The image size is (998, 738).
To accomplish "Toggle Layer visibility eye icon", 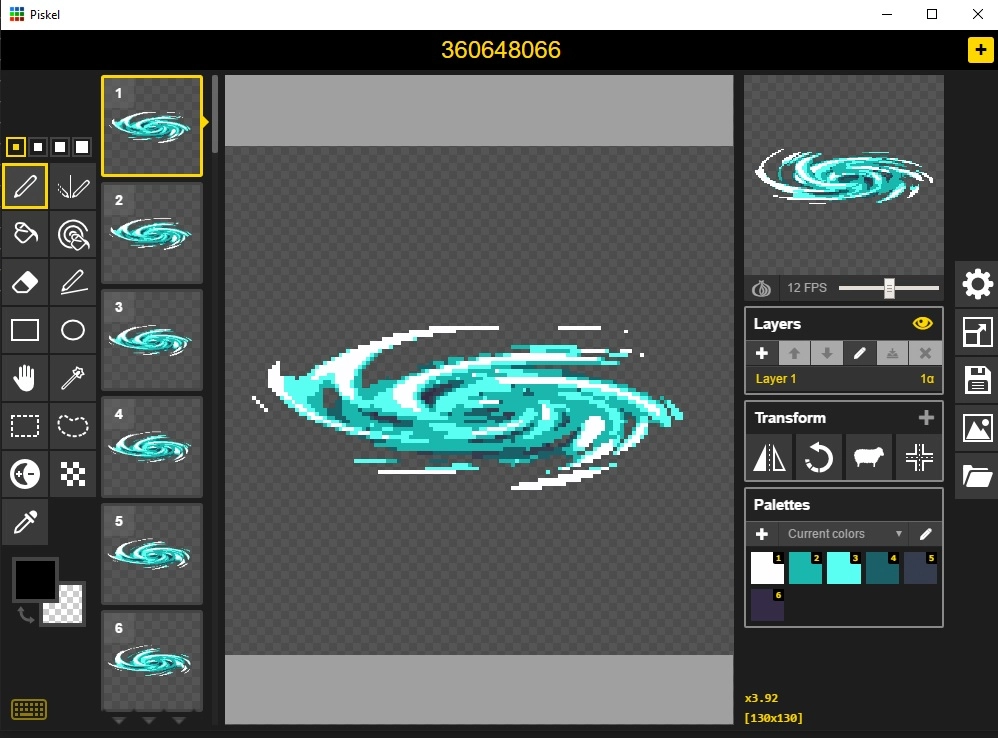I will point(922,323).
